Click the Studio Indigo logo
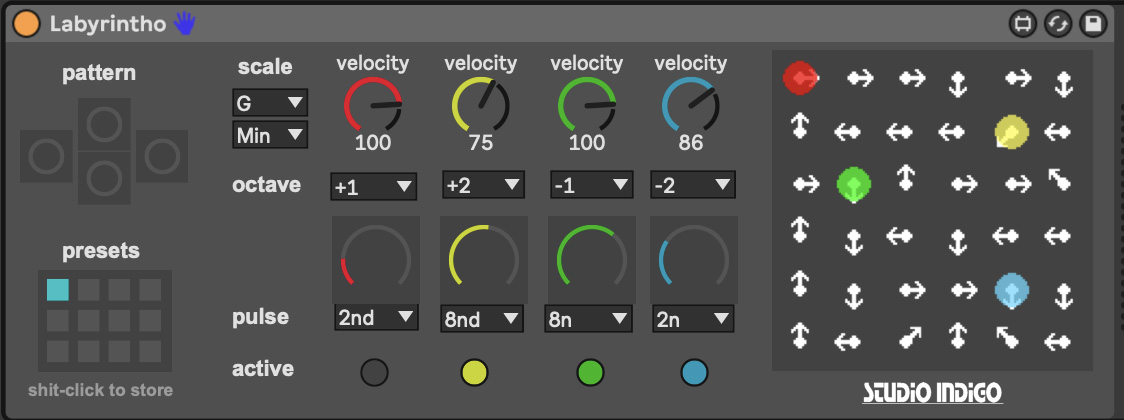The image size is (1124, 420). click(x=933, y=390)
